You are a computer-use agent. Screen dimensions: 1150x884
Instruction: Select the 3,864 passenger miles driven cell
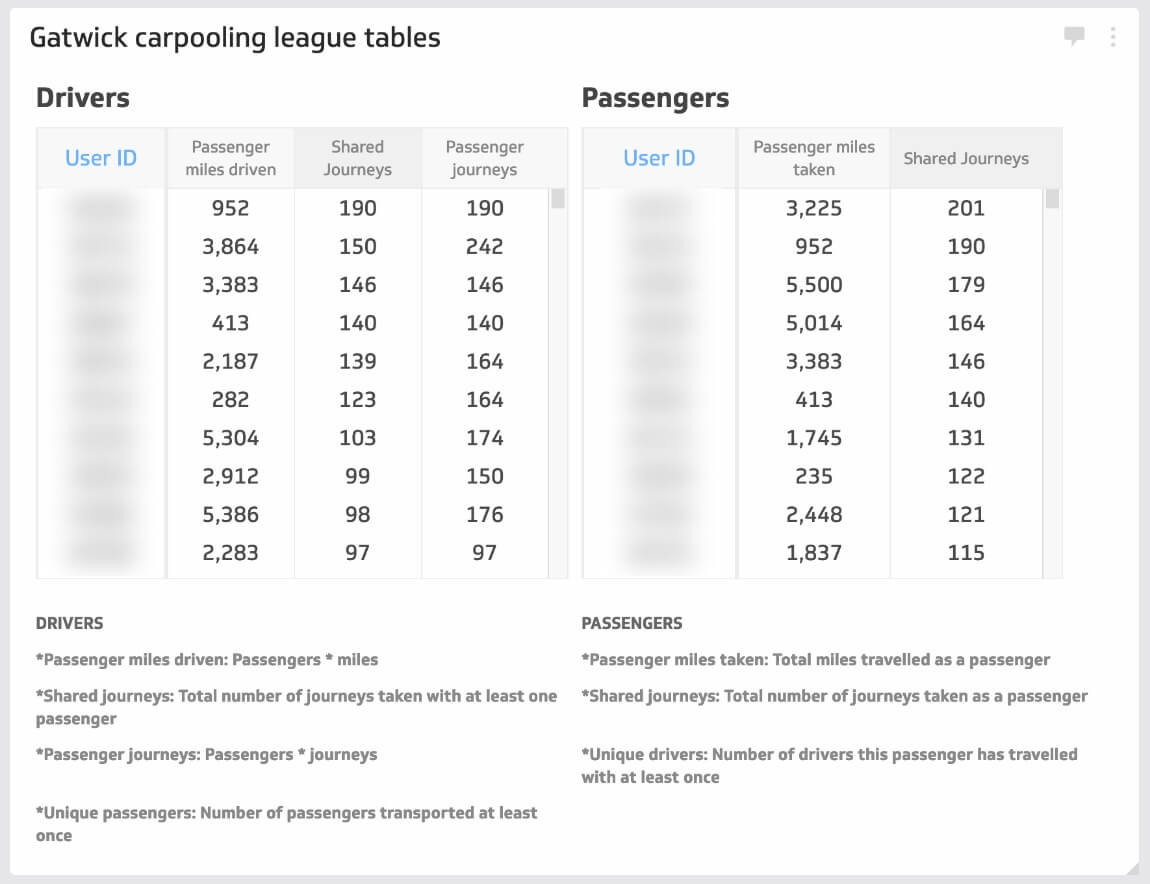230,246
